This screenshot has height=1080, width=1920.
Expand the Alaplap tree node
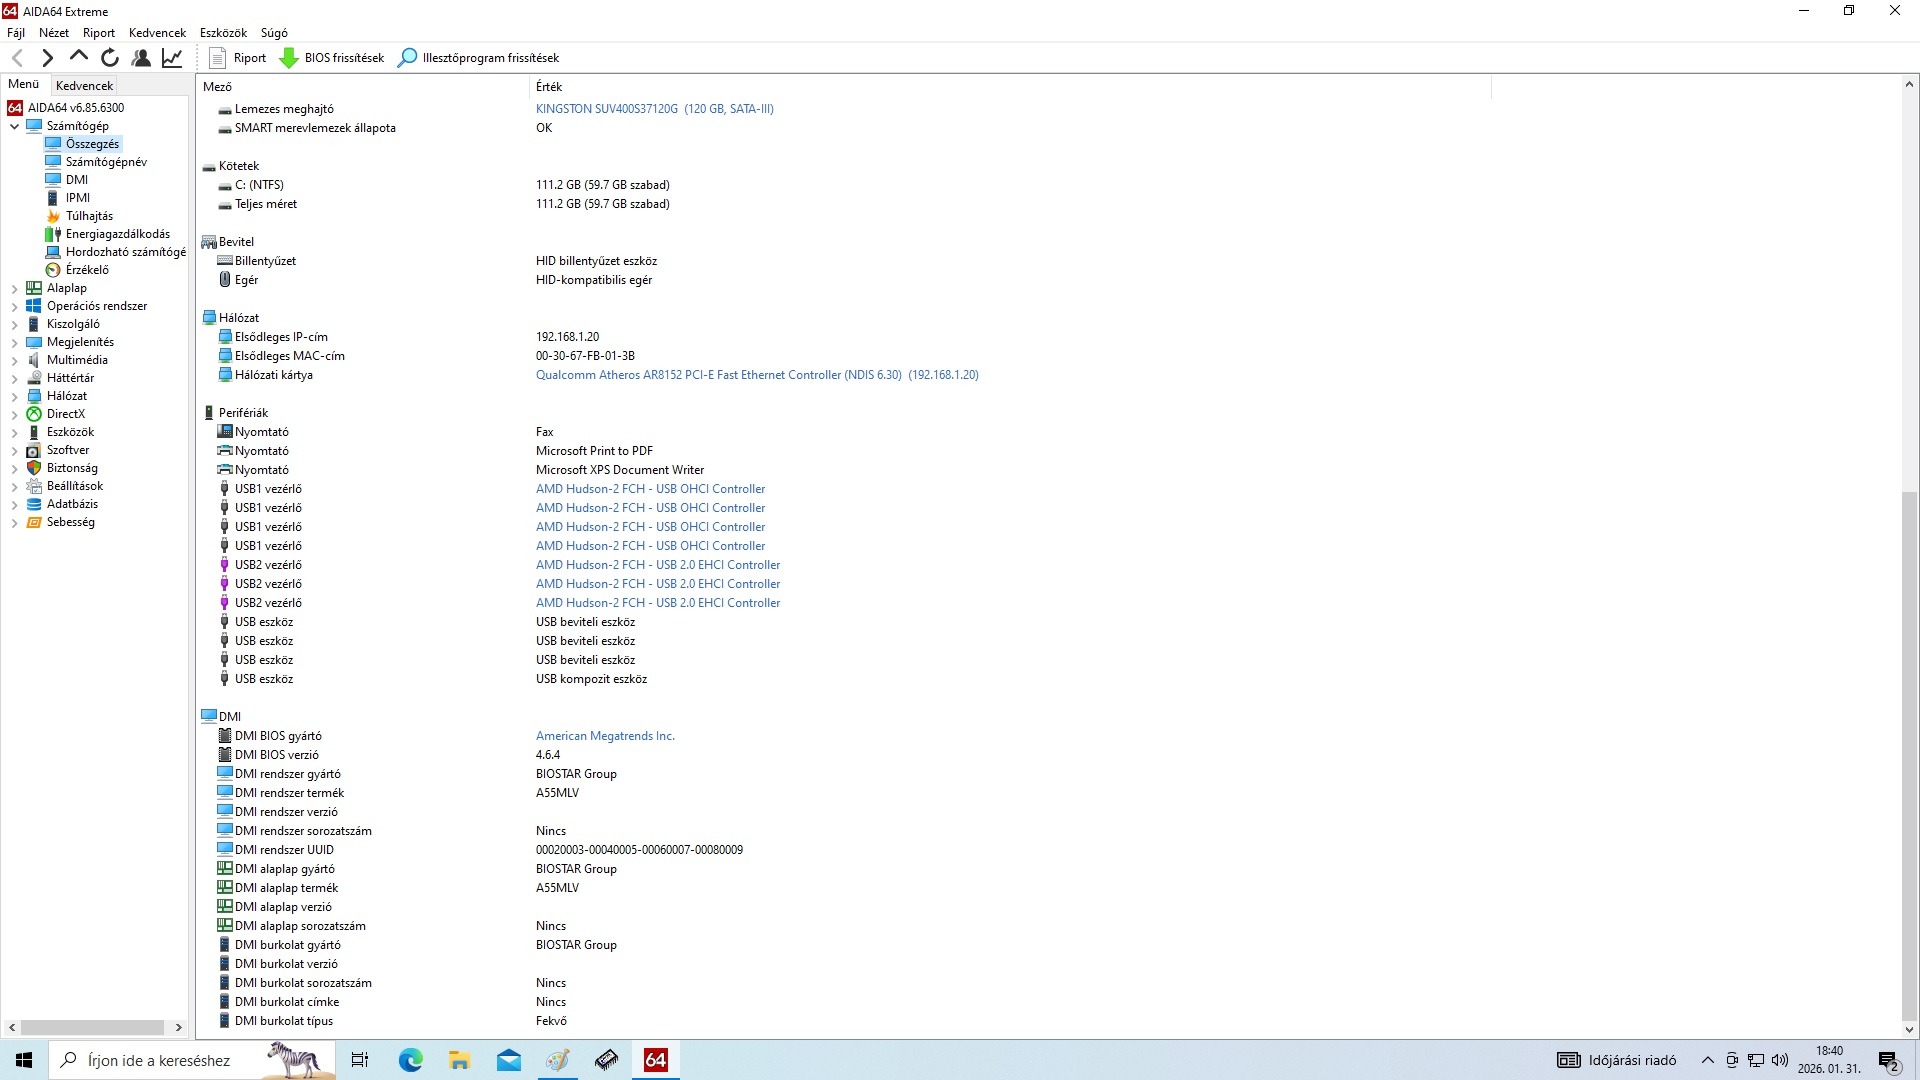click(14, 288)
